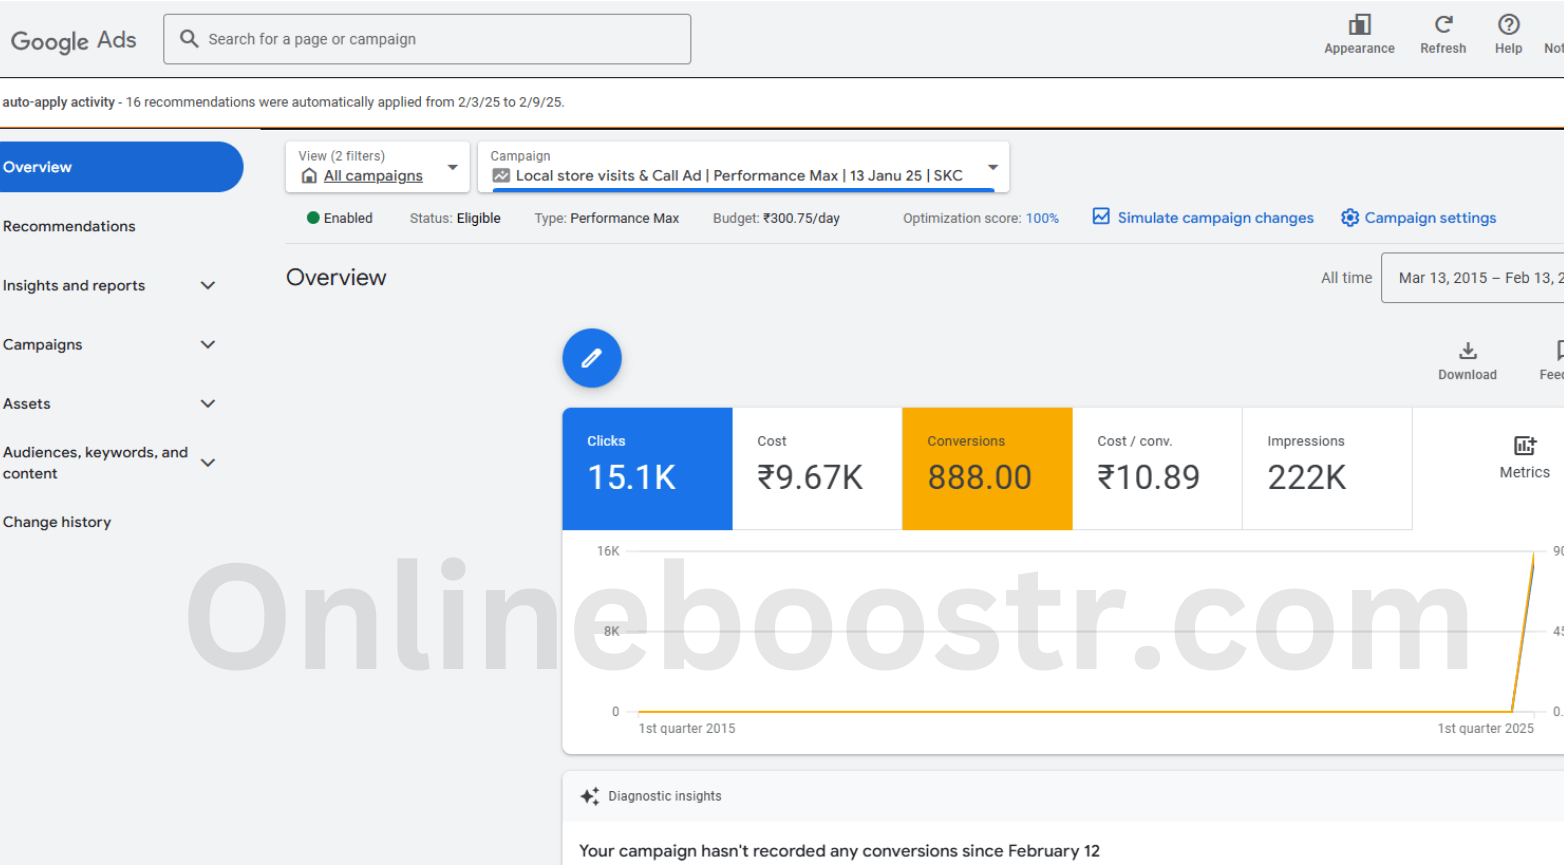Open the date range picker
This screenshot has height=865, width=1564.
tap(1475, 278)
